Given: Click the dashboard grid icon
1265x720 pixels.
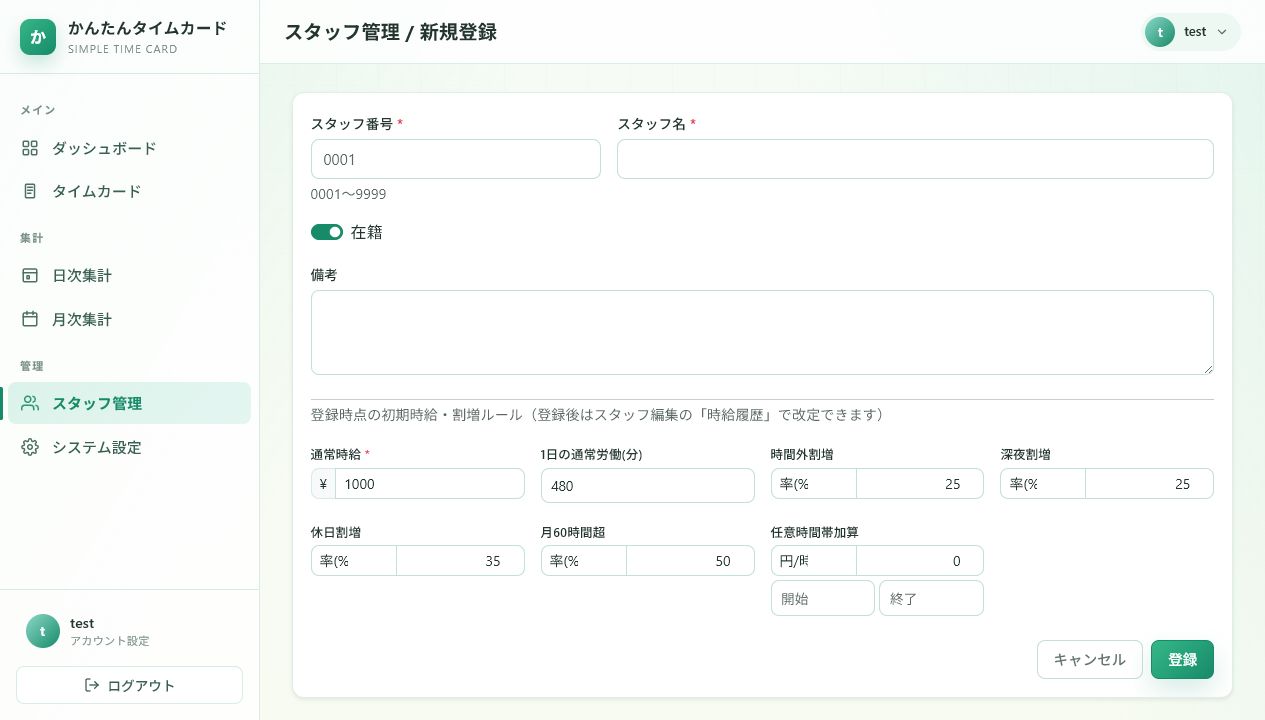Looking at the screenshot, I should [30, 148].
